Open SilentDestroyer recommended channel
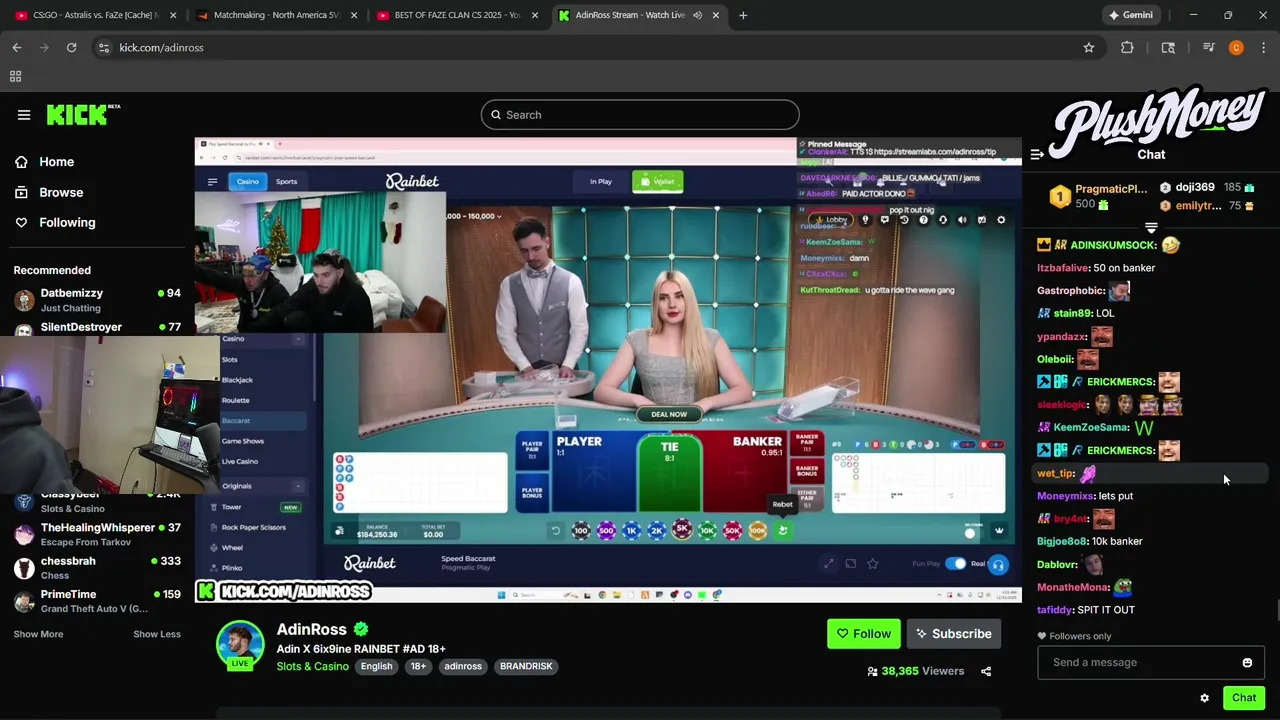Image resolution: width=1280 pixels, height=720 pixels. click(97, 327)
